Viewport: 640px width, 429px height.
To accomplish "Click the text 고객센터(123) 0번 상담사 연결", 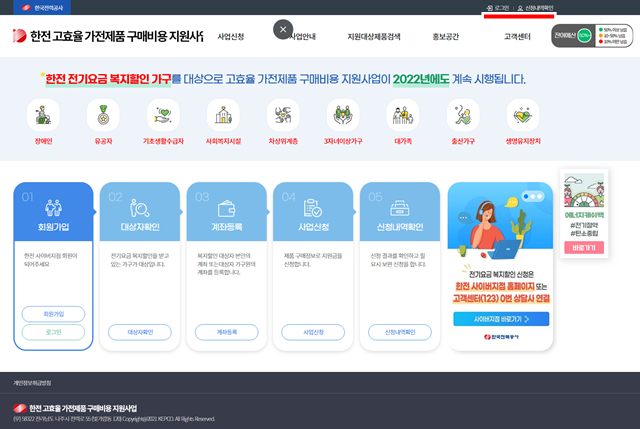I will [x=501, y=298].
